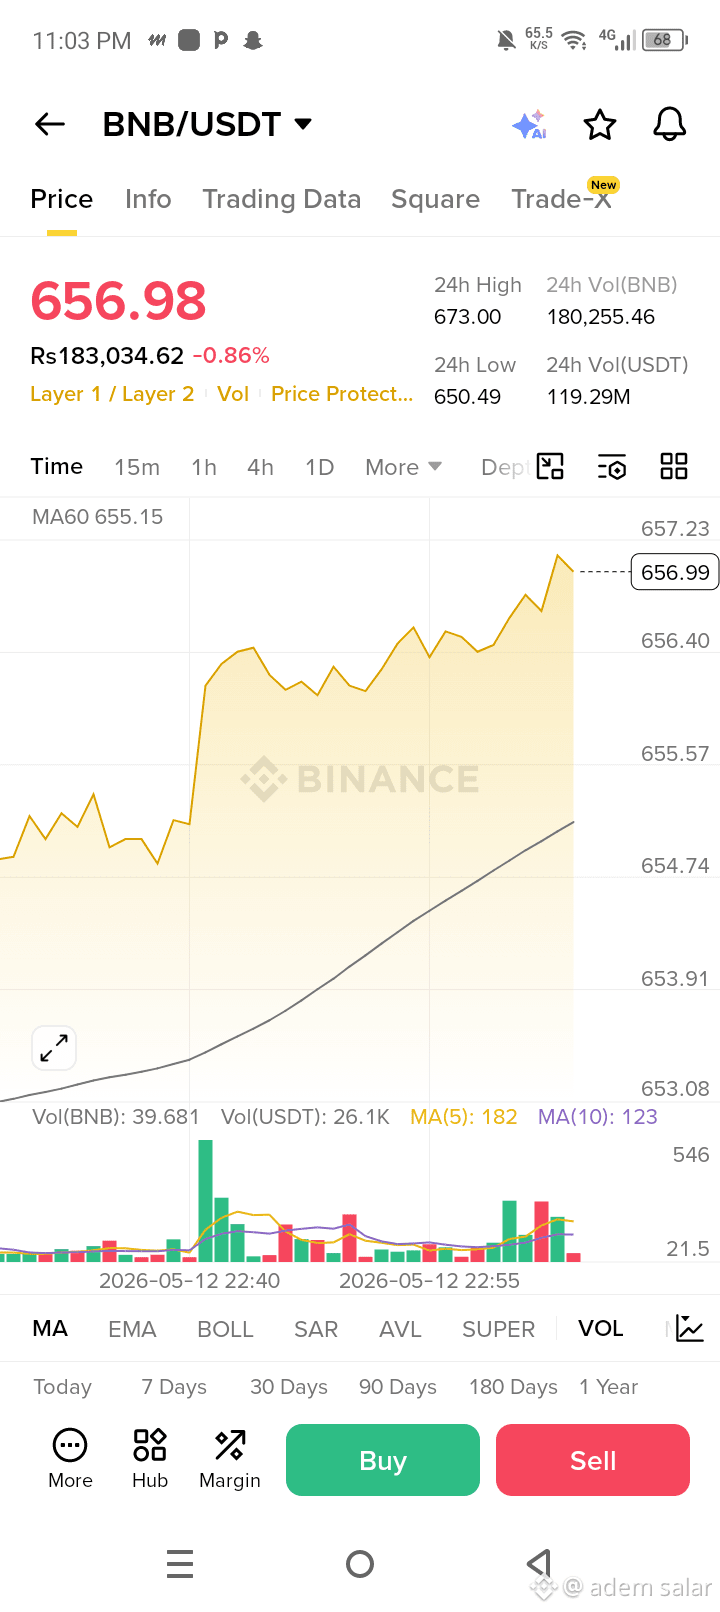Image resolution: width=720 pixels, height=1612 pixels.
Task: Open the indicator chart icon beside VOL
Action: (690, 1328)
